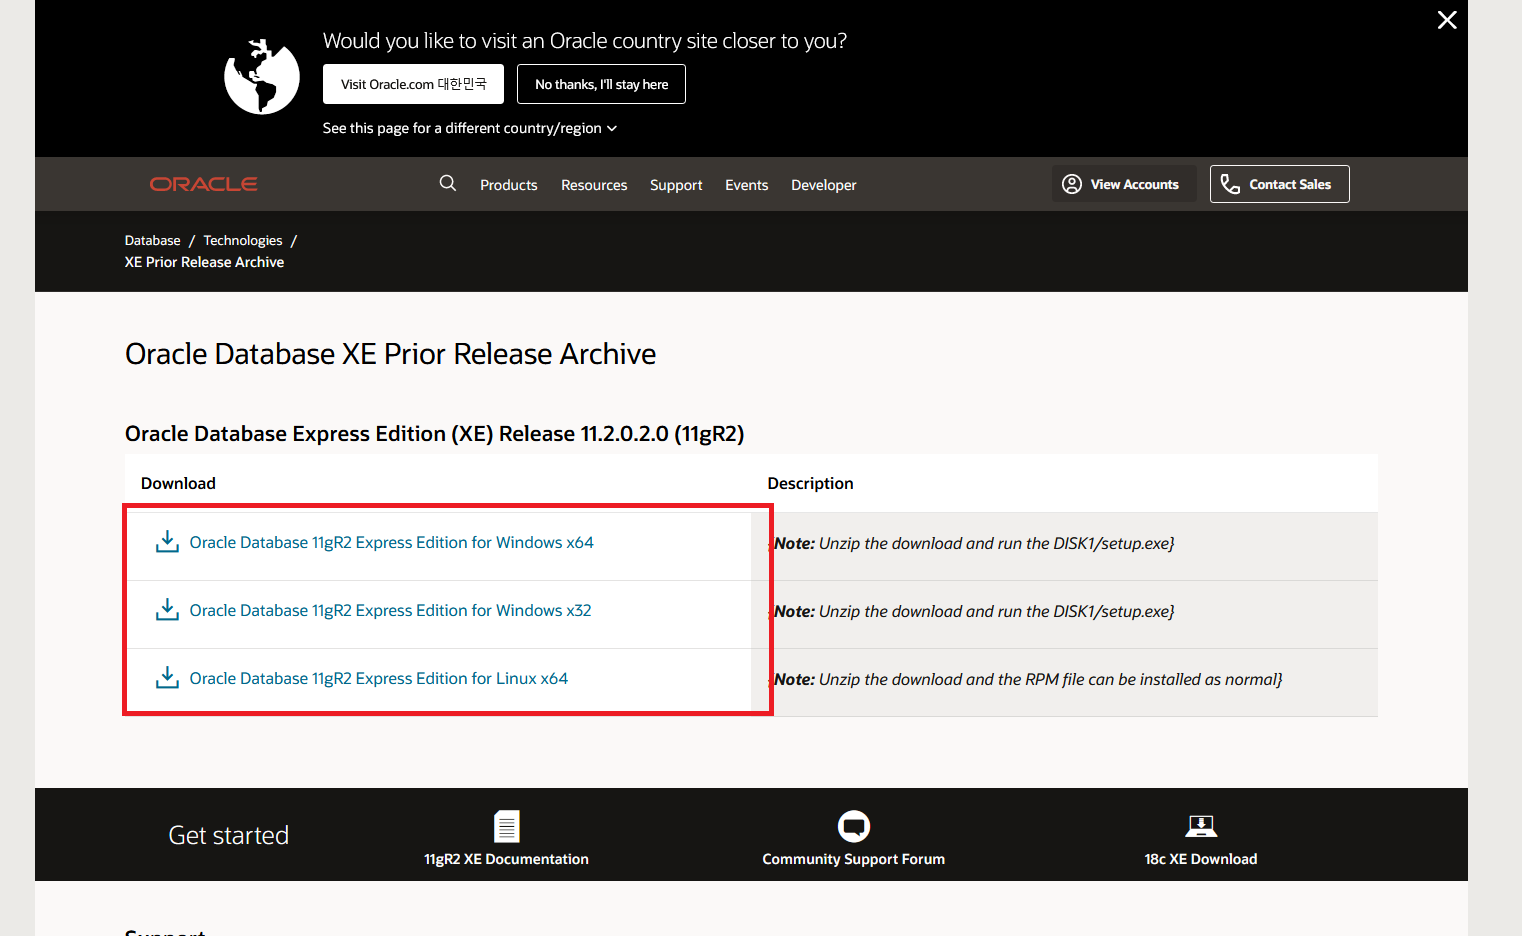
Task: Click the globe icon in country banner
Action: pos(262,77)
